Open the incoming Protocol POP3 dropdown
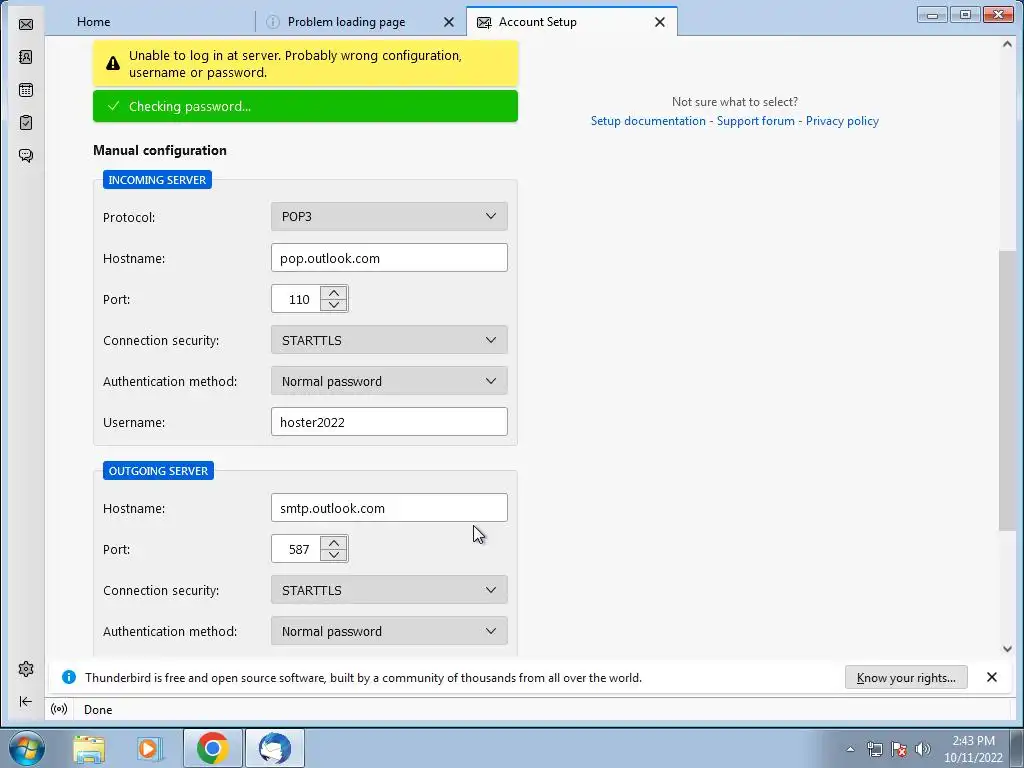 389,216
